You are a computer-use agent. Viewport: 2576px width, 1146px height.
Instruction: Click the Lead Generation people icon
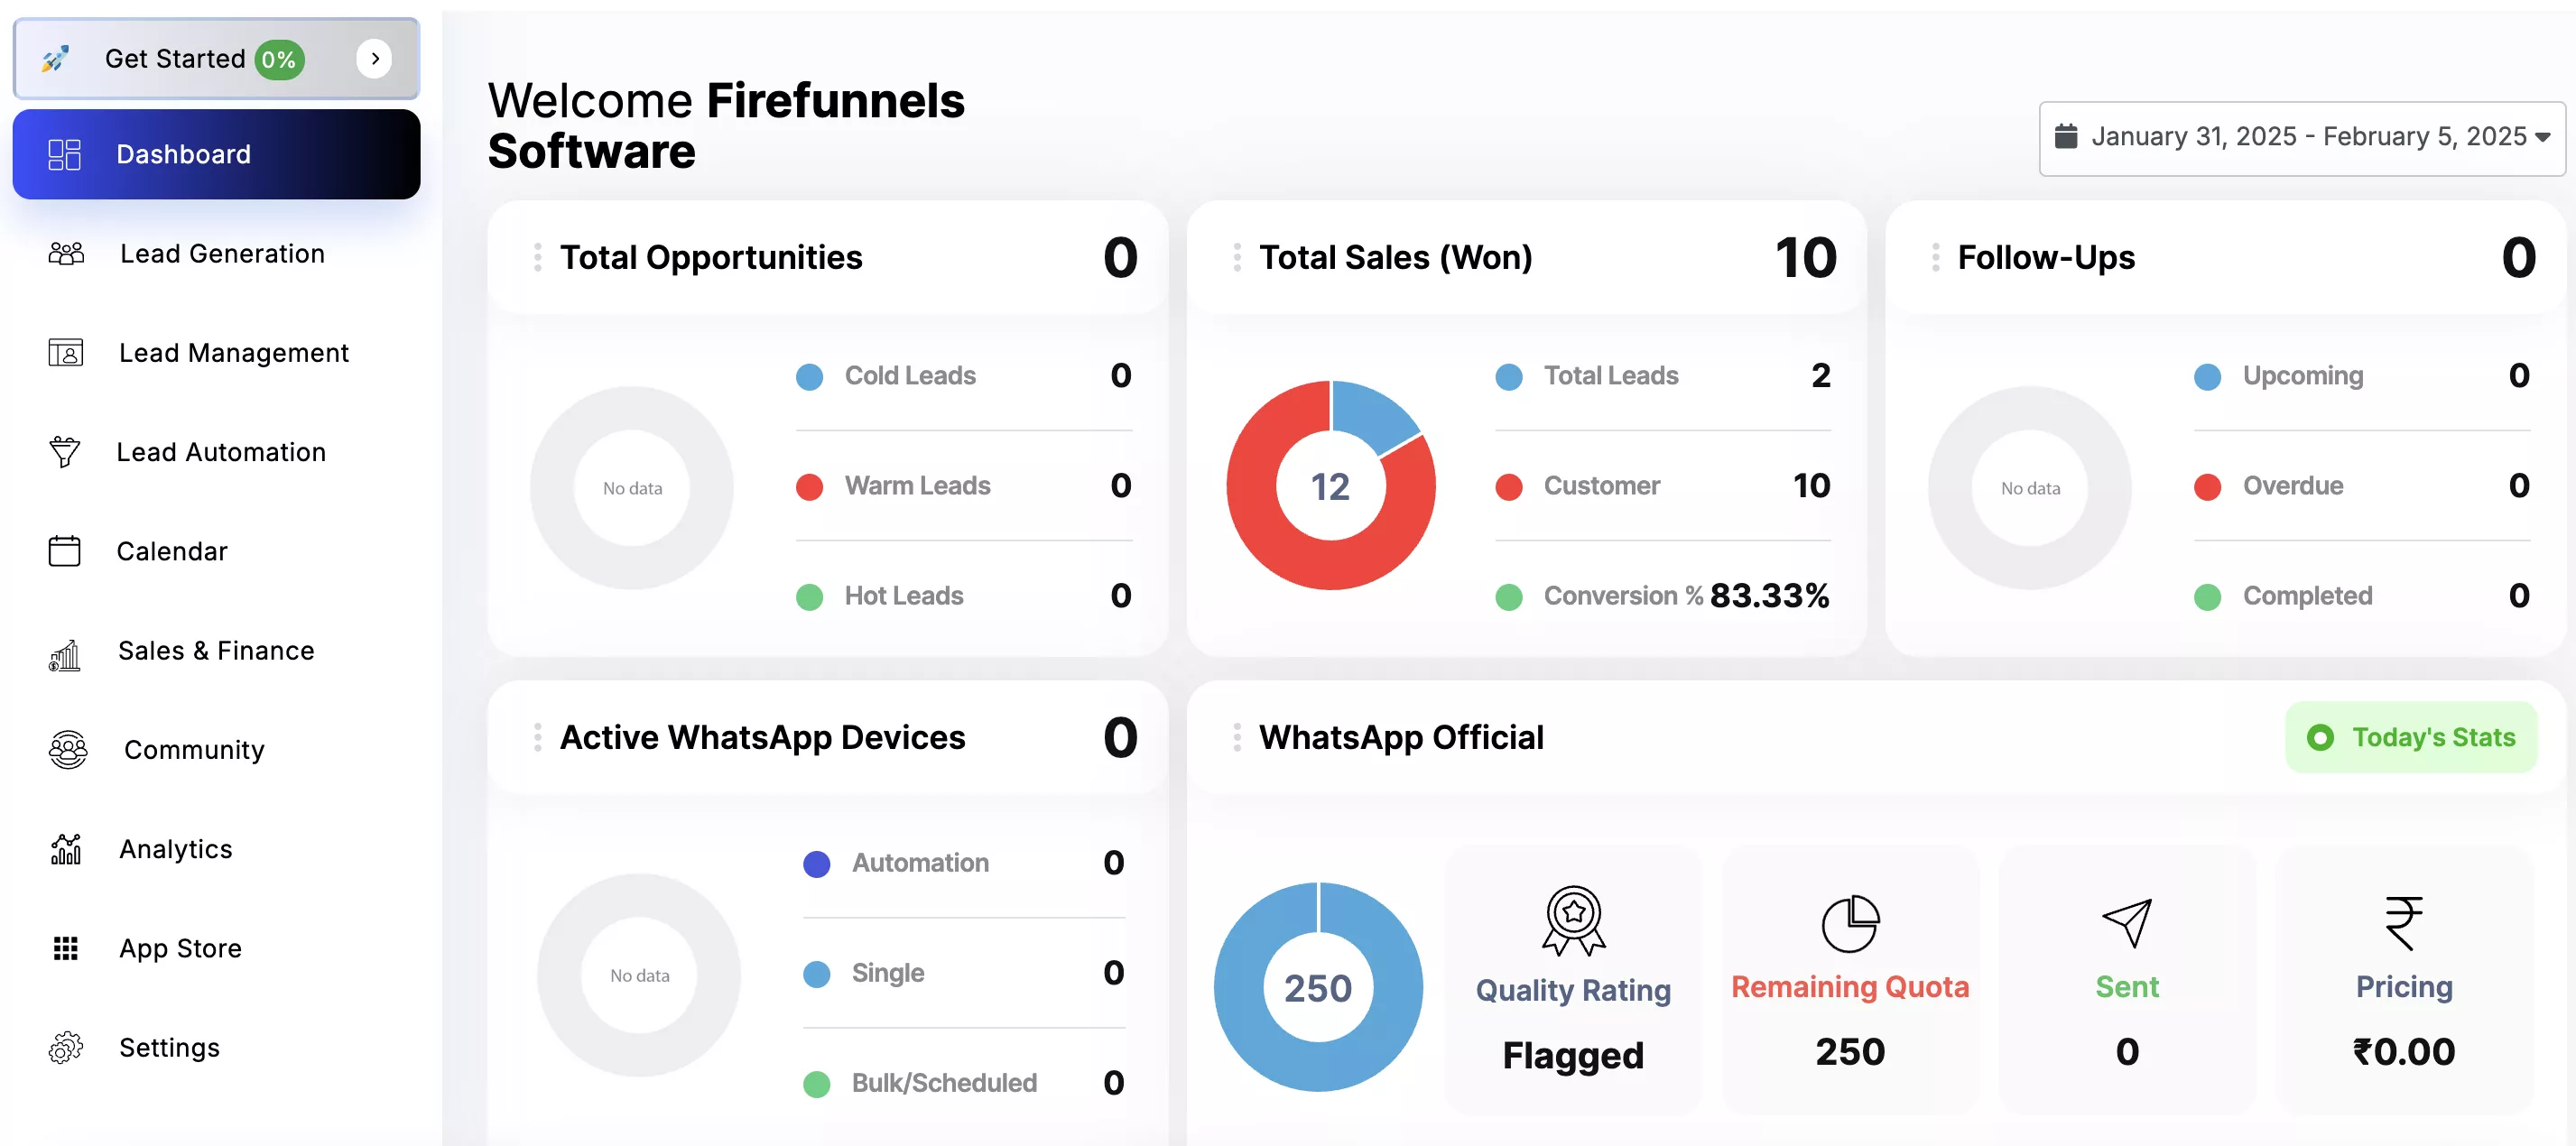coord(66,254)
